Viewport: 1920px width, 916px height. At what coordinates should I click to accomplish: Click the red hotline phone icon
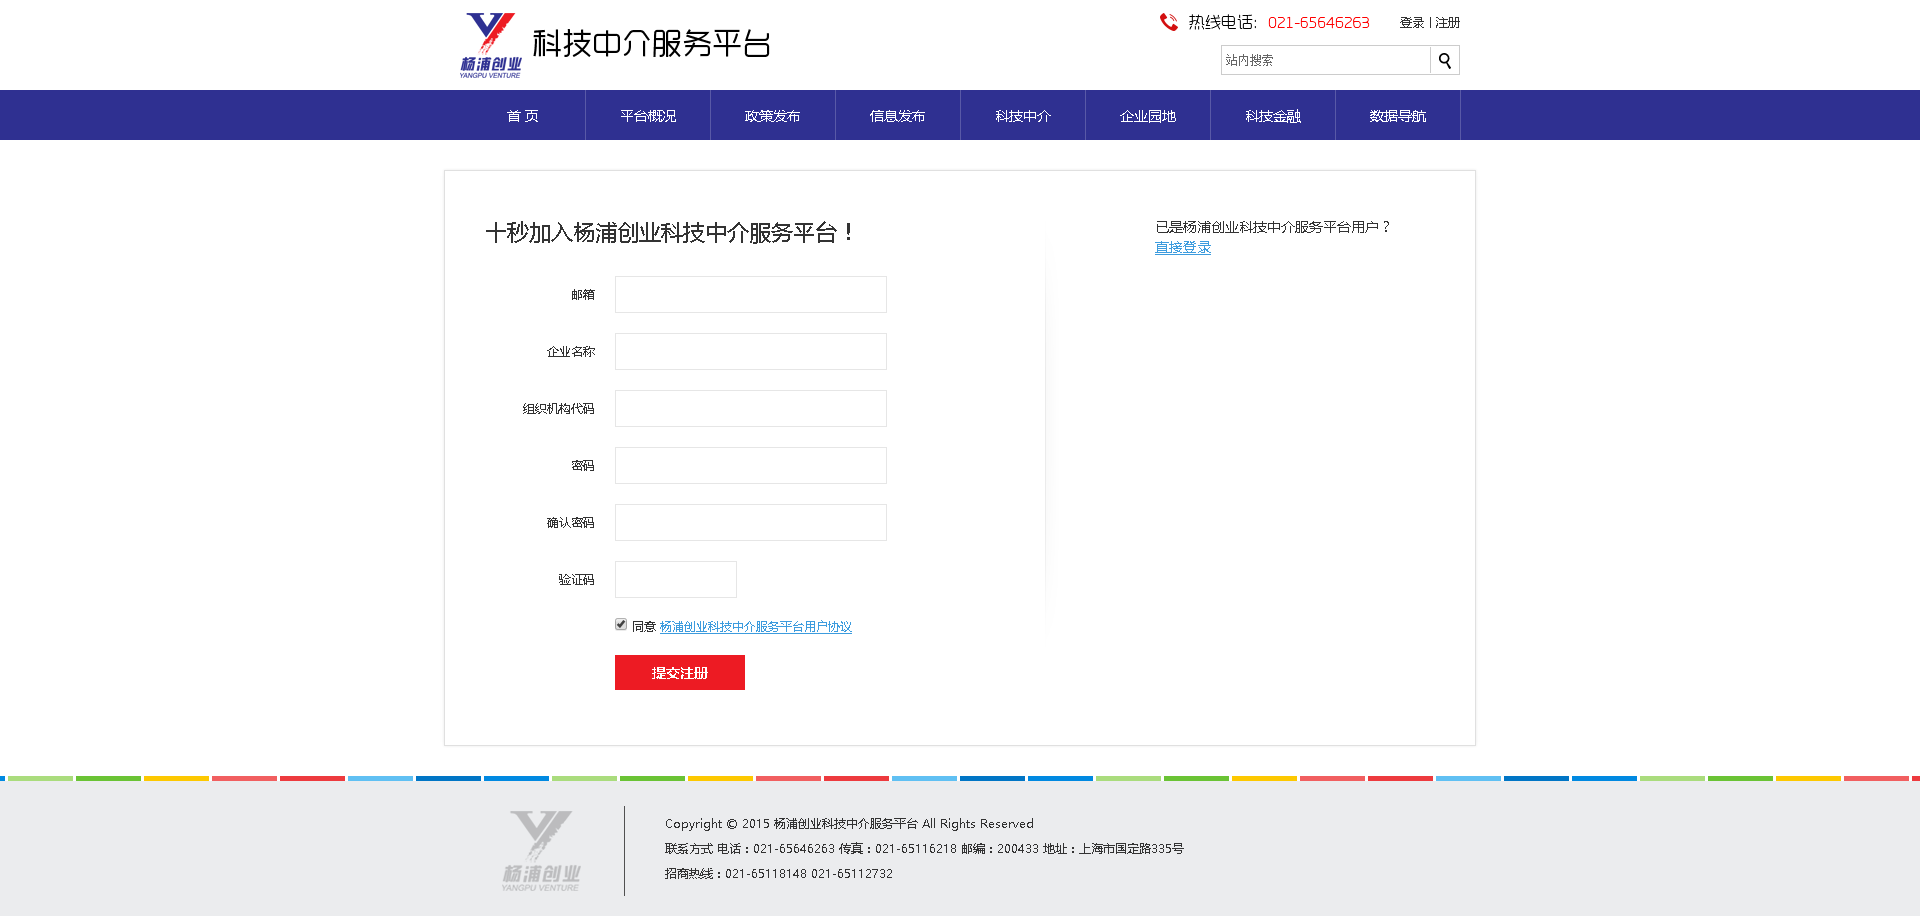pos(1168,22)
